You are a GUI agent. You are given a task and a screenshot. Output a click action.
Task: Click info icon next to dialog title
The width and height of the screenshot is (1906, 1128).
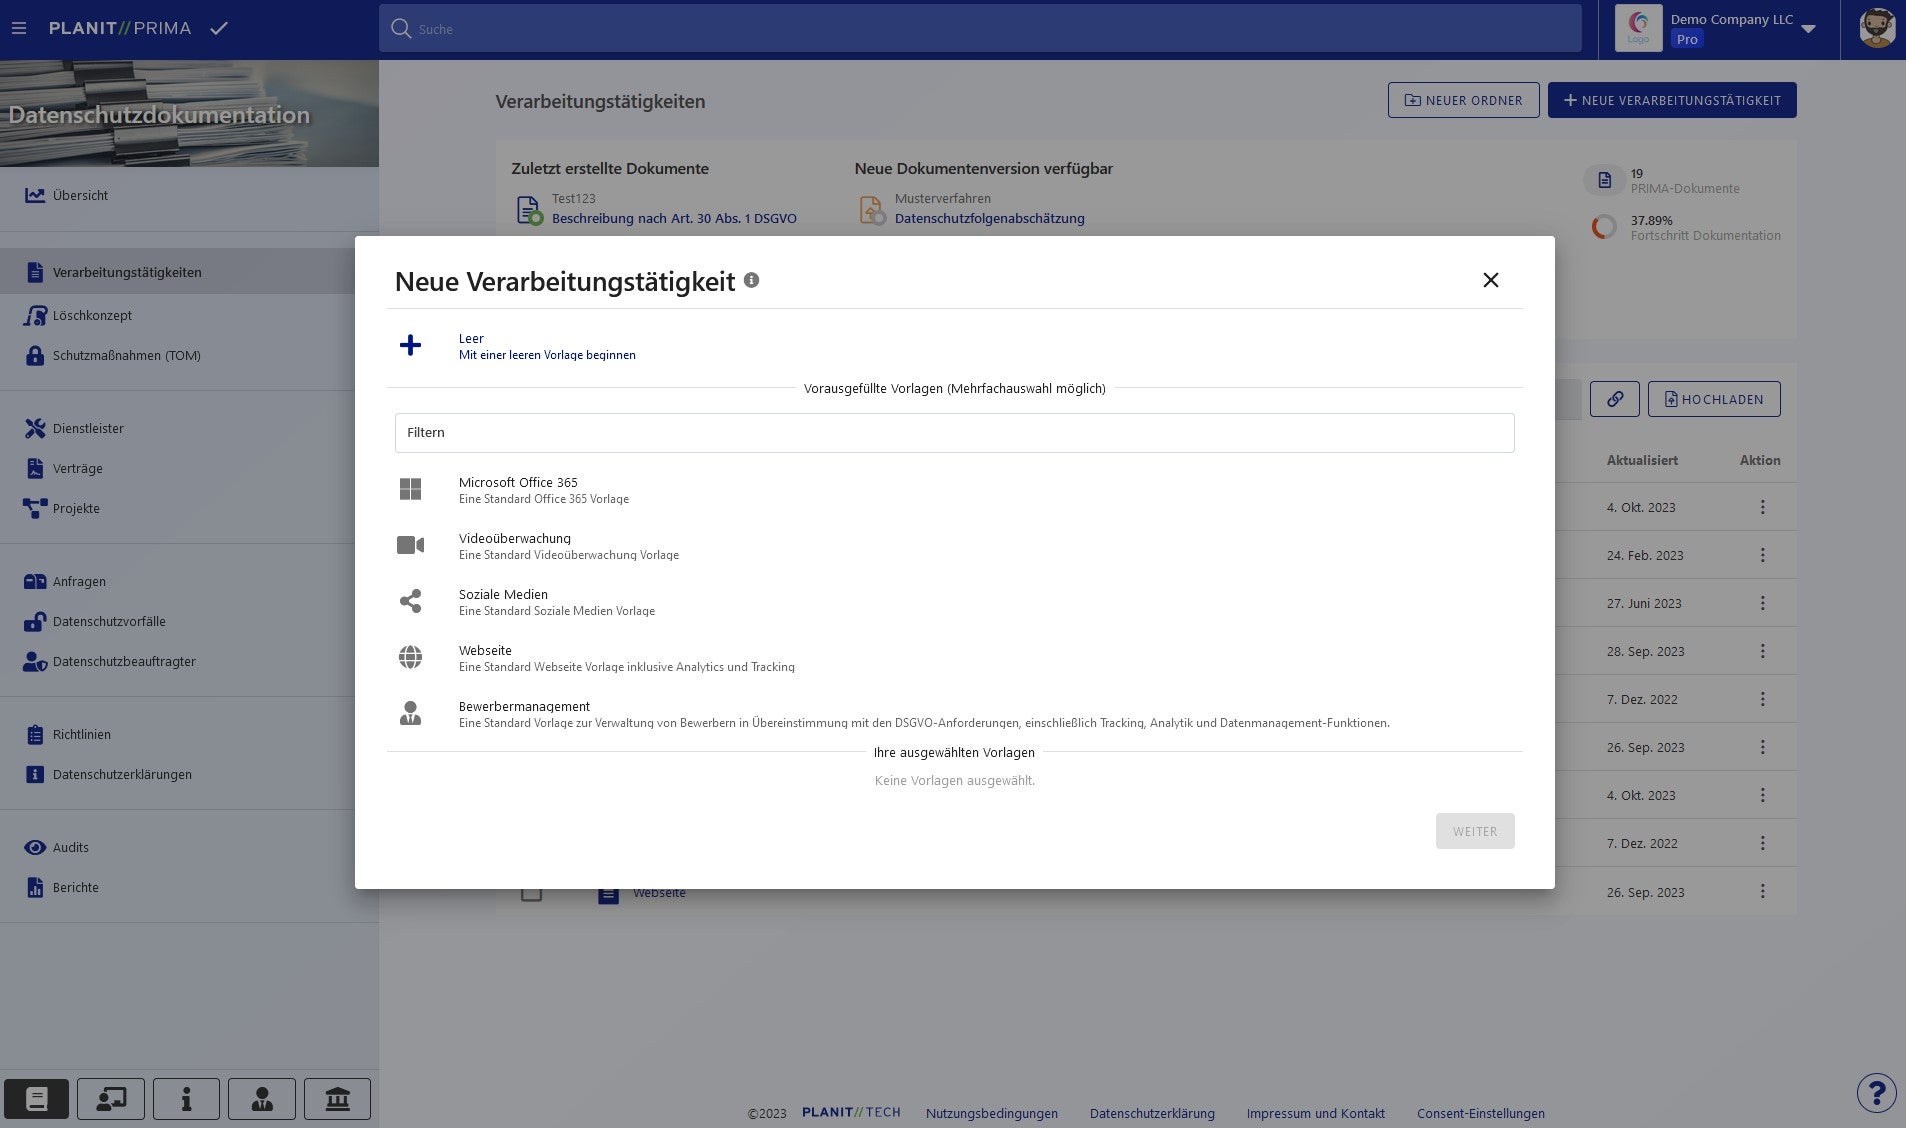click(x=751, y=281)
